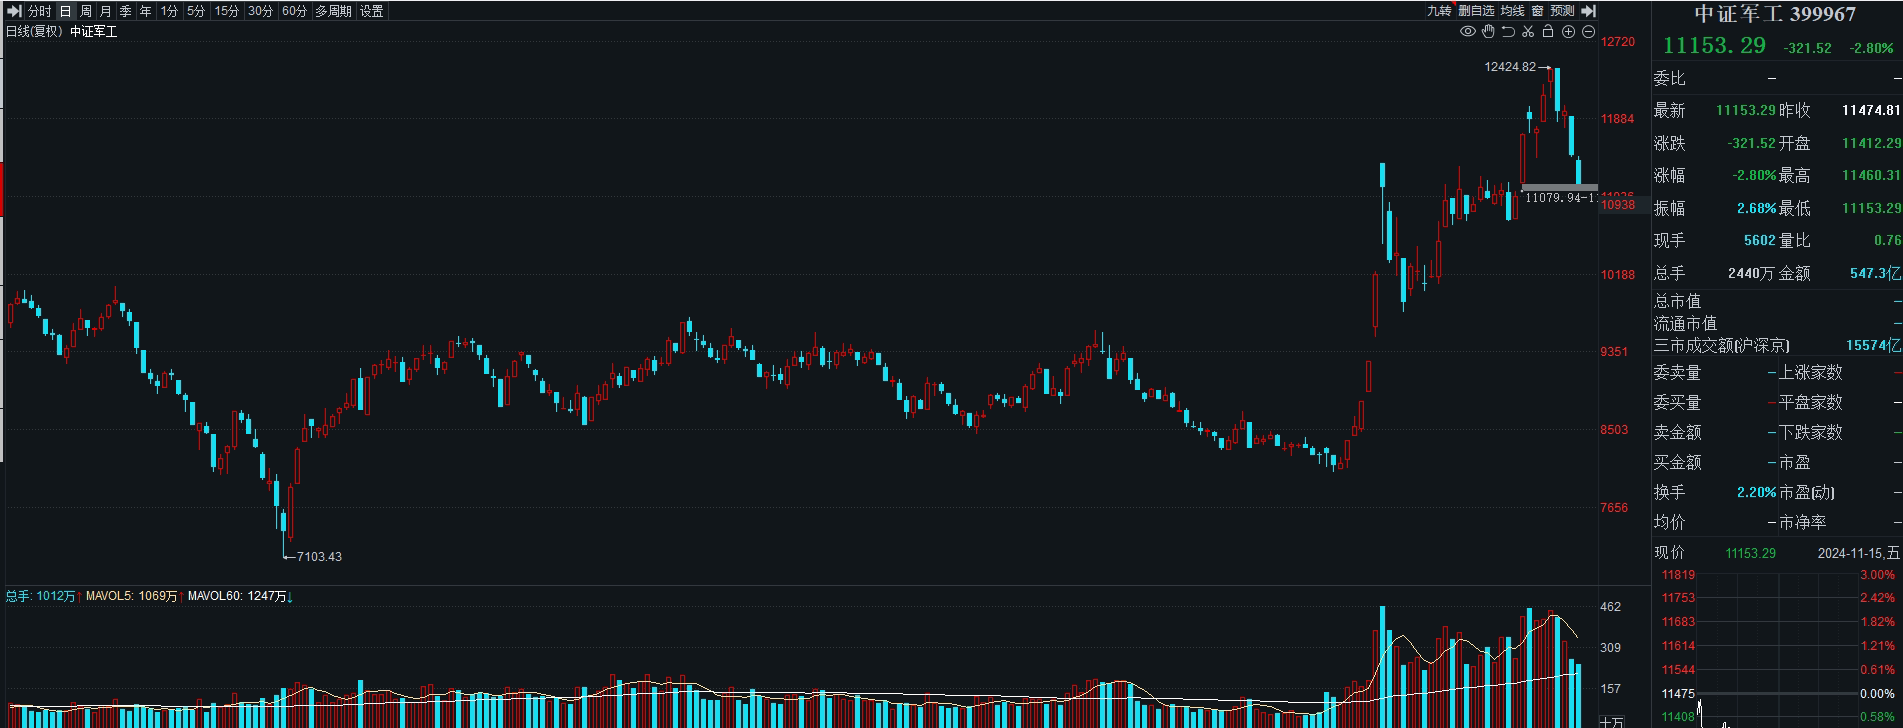Select the scissors cut tool

coord(1528,32)
